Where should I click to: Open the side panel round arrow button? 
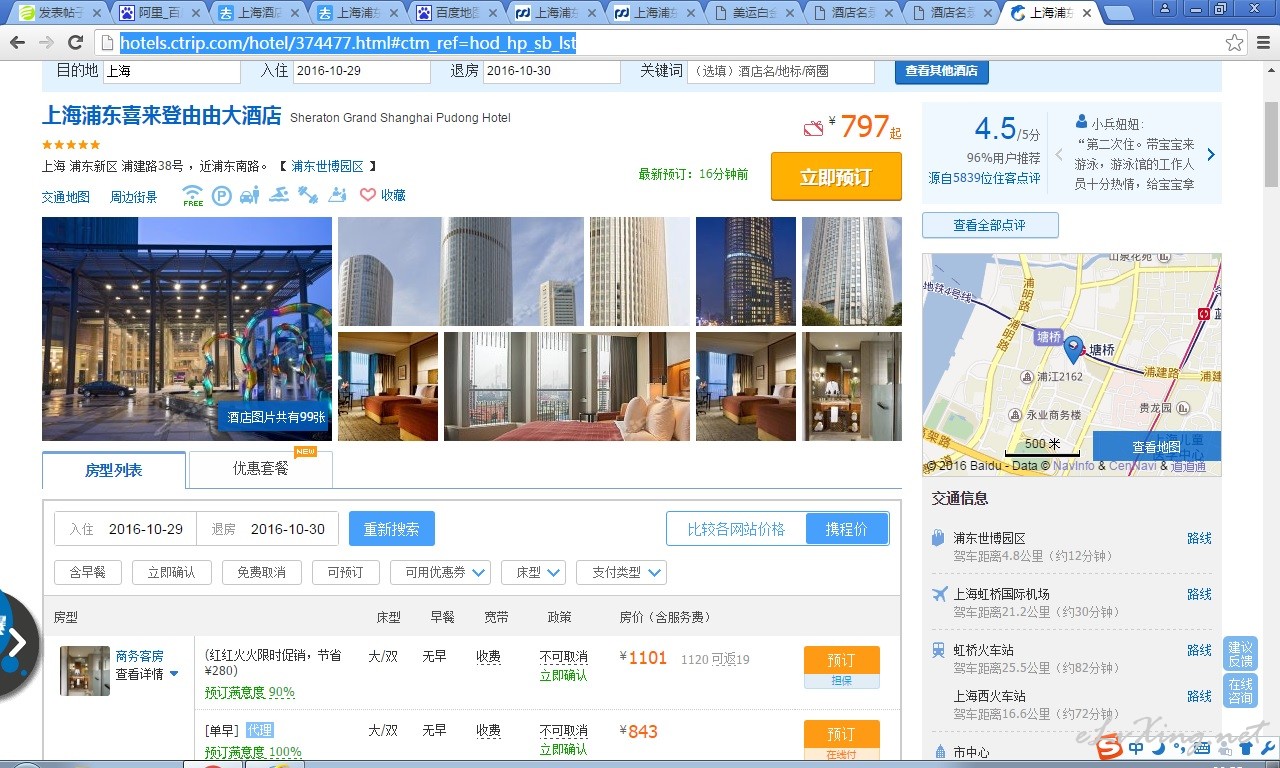14,643
